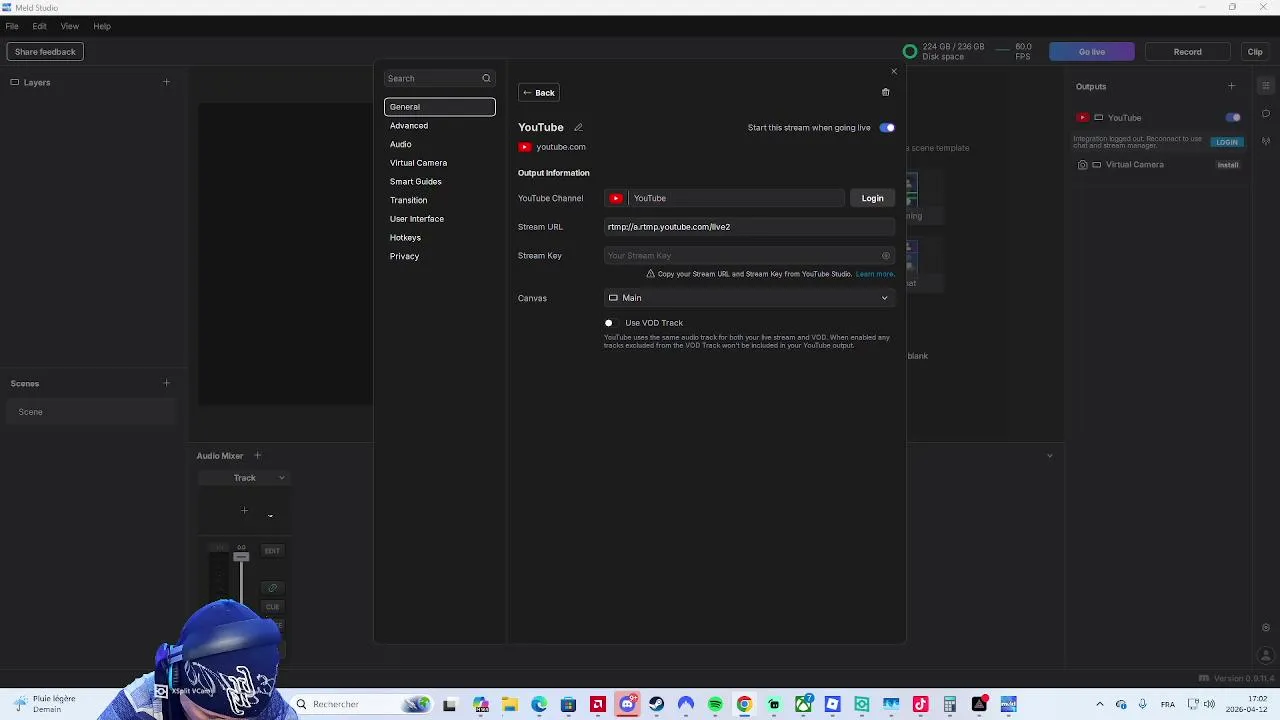Click the Clip button
Screen dimensions: 1280x720
click(1255, 52)
